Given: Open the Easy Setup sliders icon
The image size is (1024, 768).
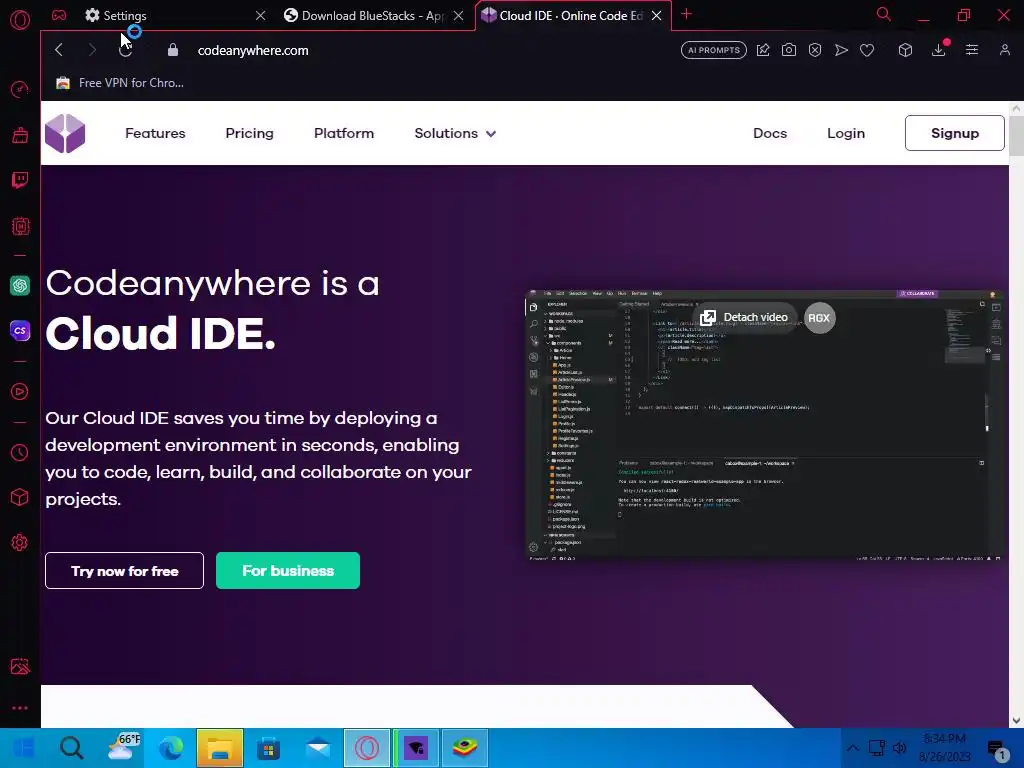Looking at the screenshot, I should click(972, 50).
